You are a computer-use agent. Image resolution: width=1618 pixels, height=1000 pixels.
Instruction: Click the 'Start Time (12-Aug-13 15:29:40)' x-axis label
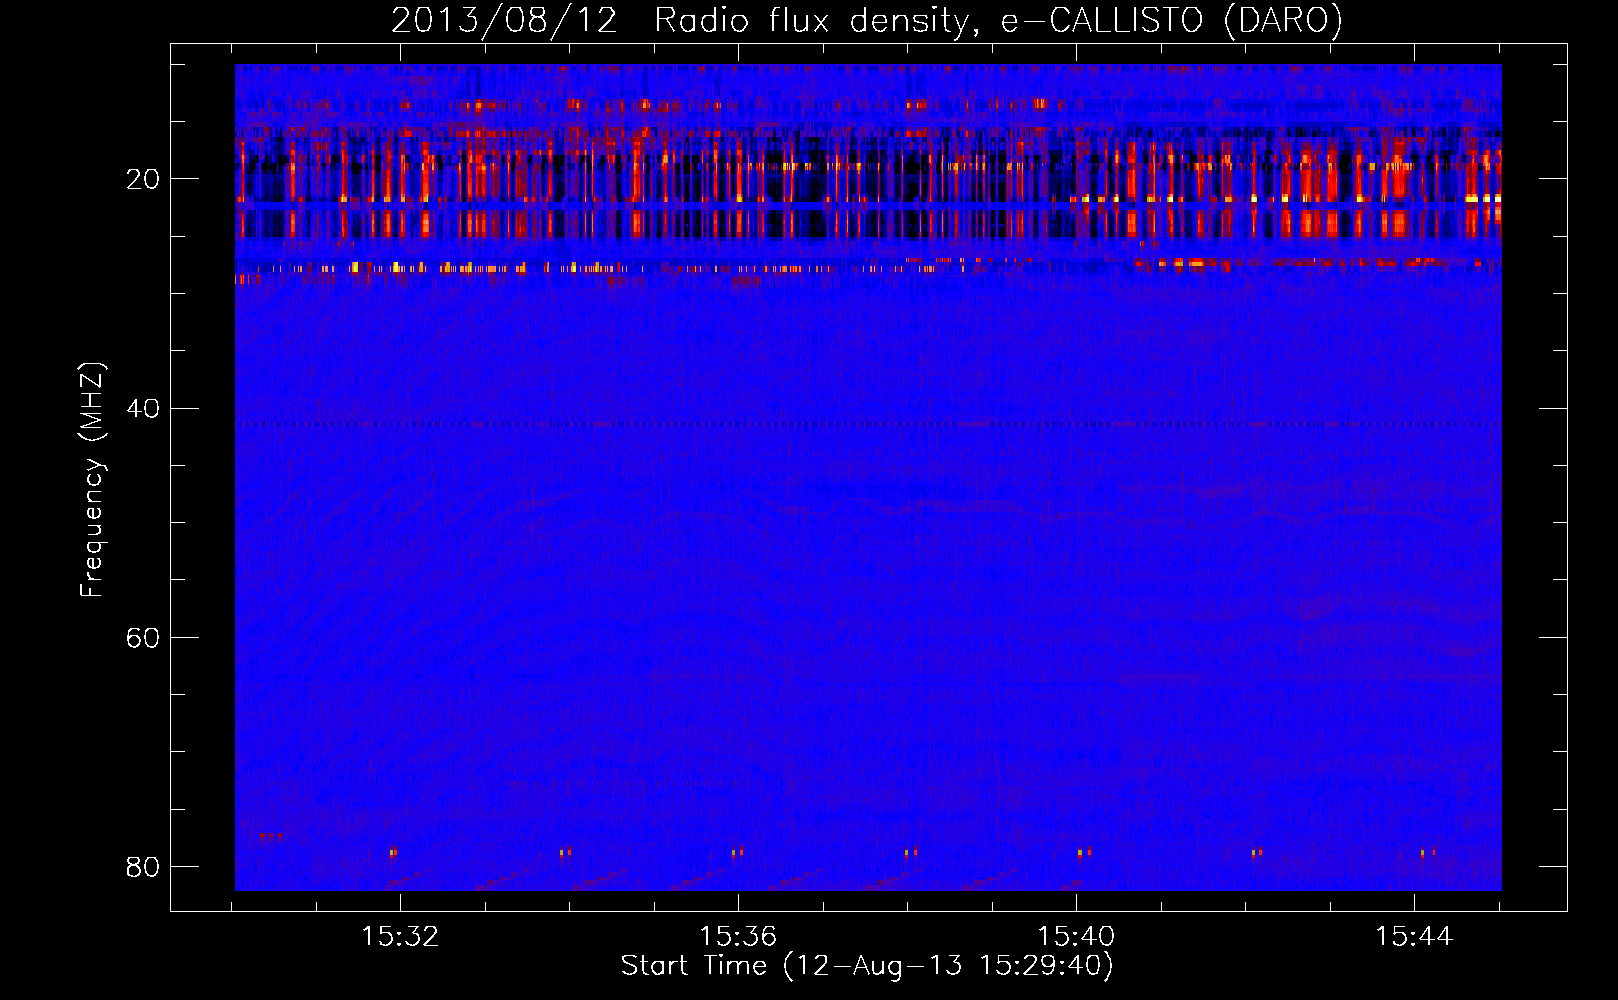pos(867,966)
